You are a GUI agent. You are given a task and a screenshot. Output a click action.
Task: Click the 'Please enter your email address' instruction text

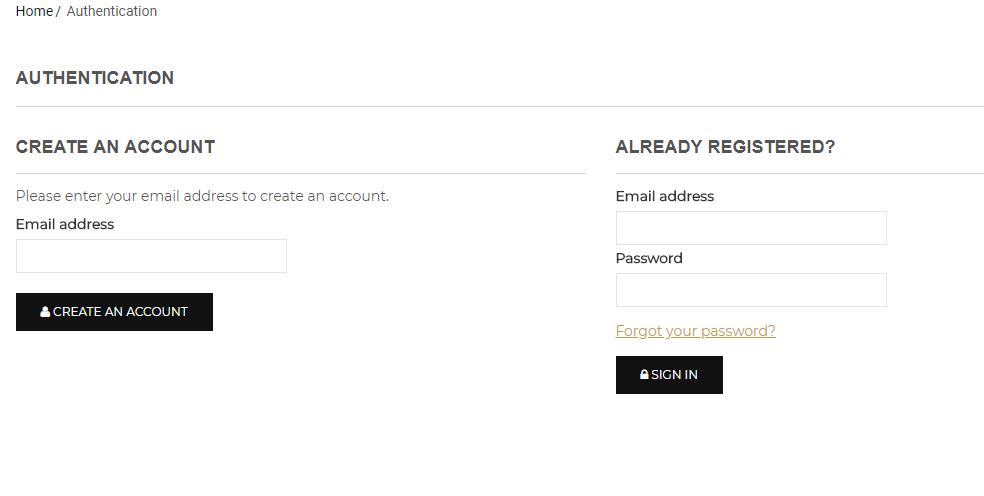pos(202,196)
